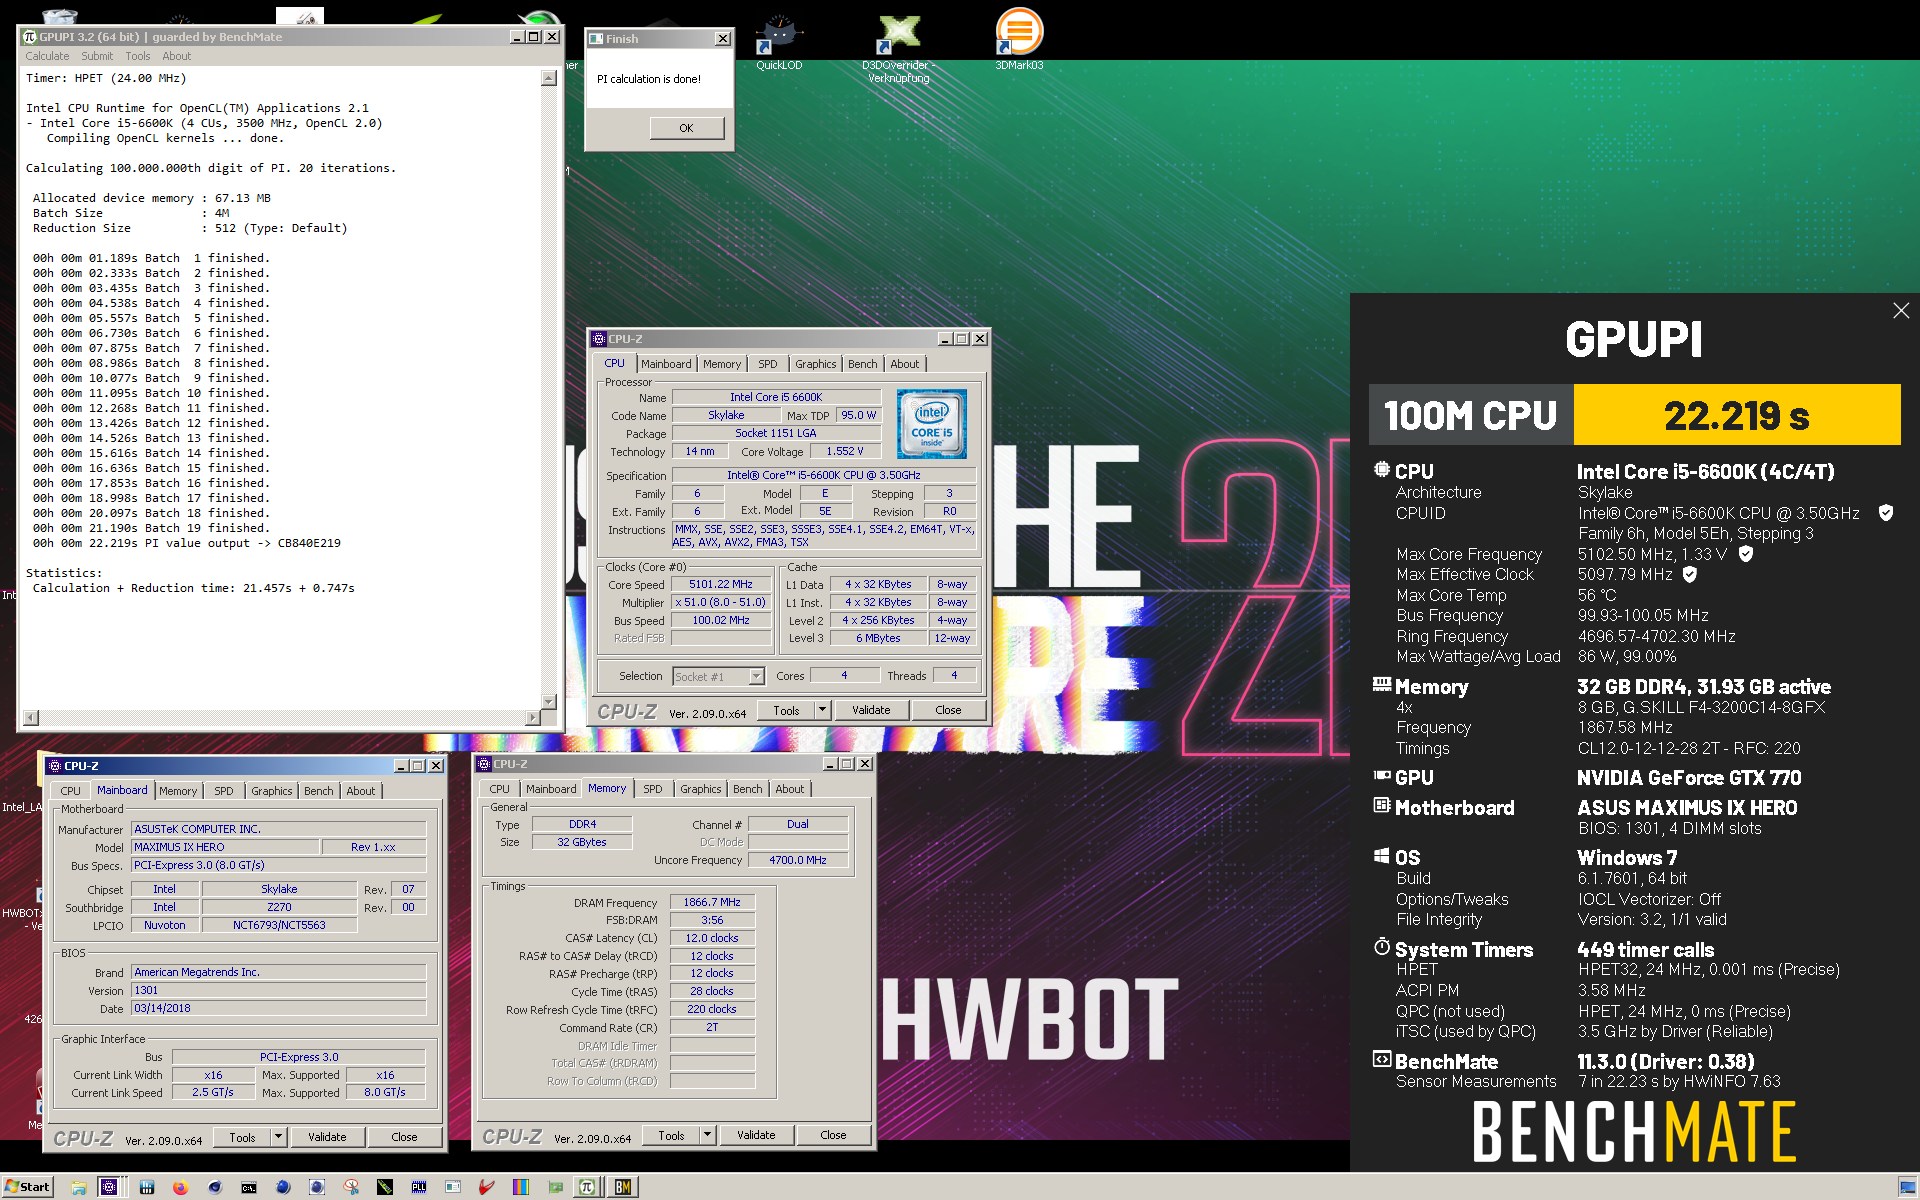Click Close in the CPU-Z CPU window
The width and height of the screenshot is (1920, 1200).
[948, 710]
